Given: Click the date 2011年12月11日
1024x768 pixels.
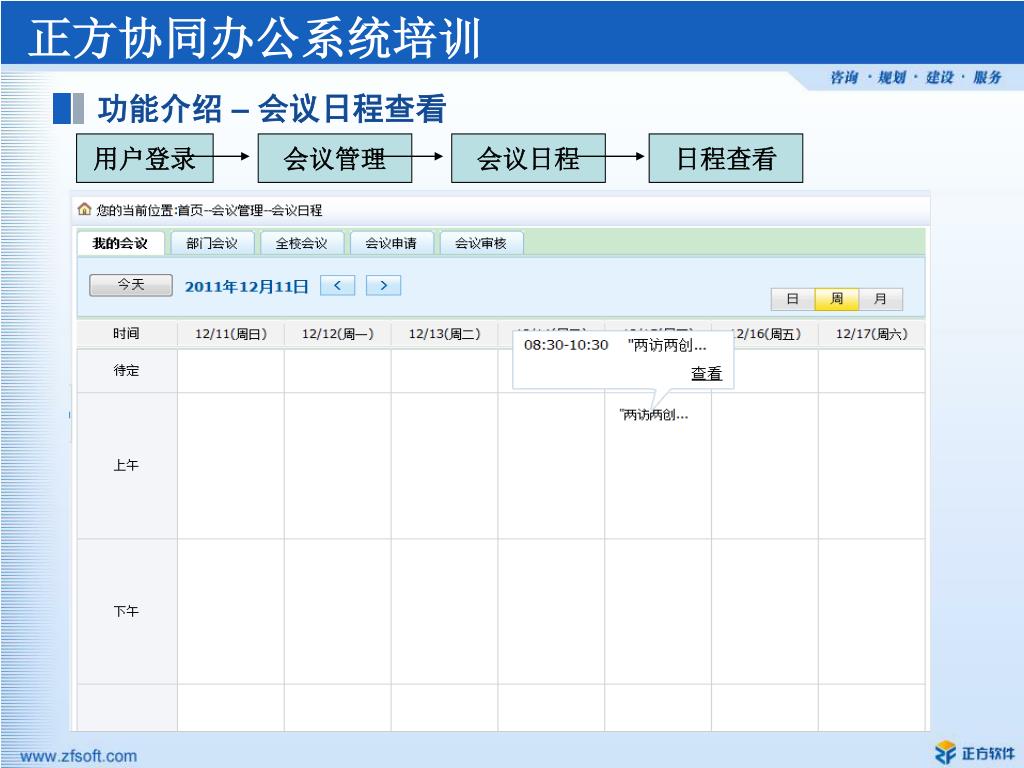Looking at the screenshot, I should pyautogui.click(x=246, y=287).
